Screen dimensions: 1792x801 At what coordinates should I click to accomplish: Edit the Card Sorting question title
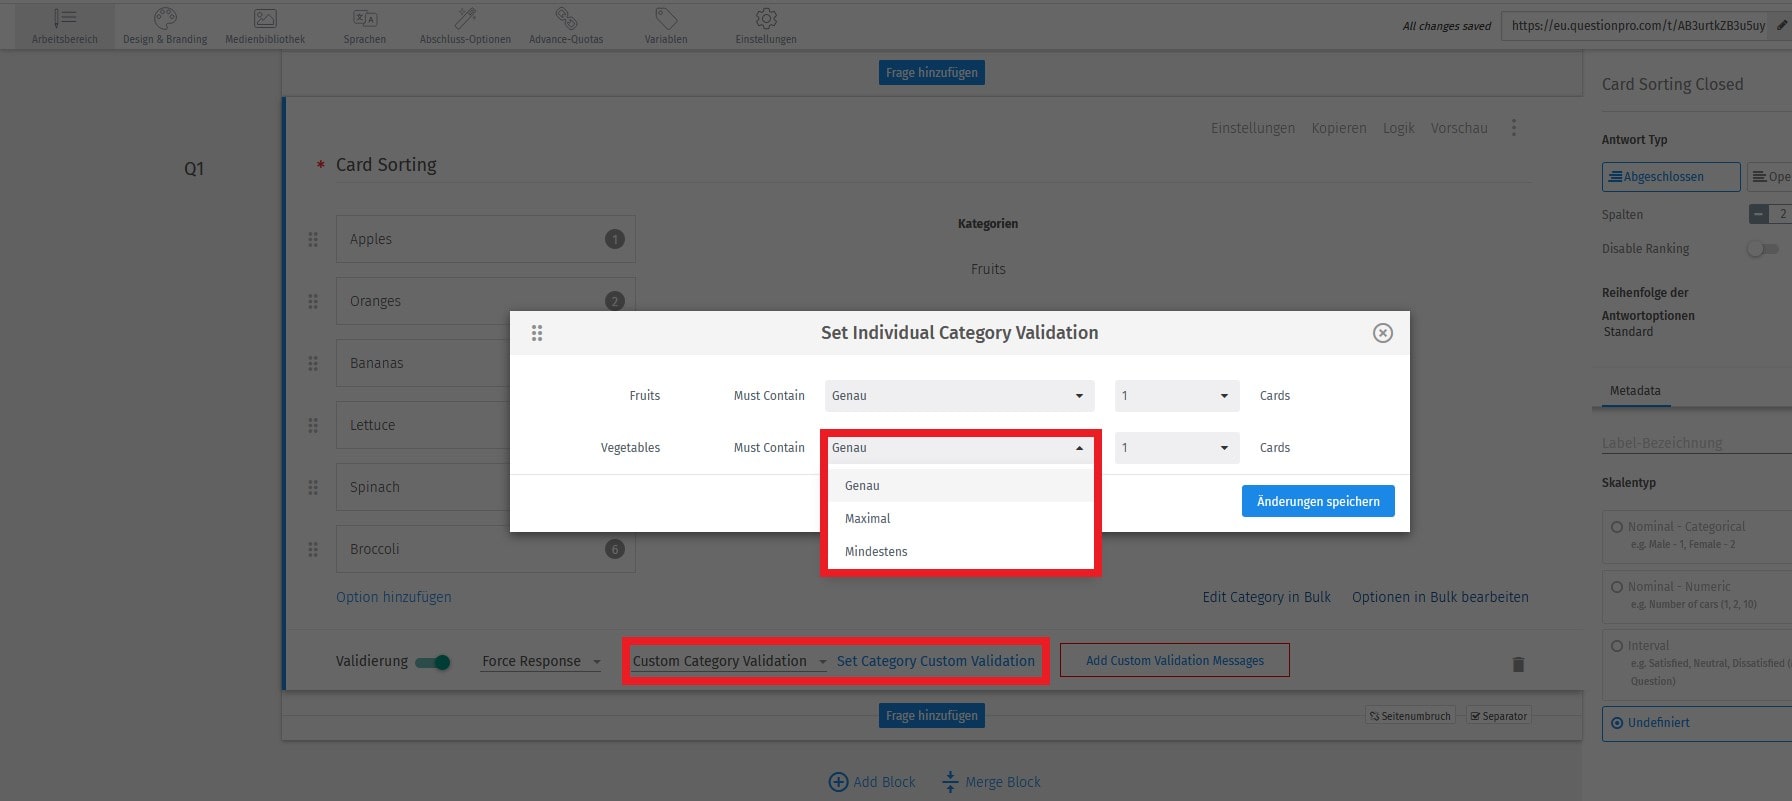pyautogui.click(x=386, y=165)
